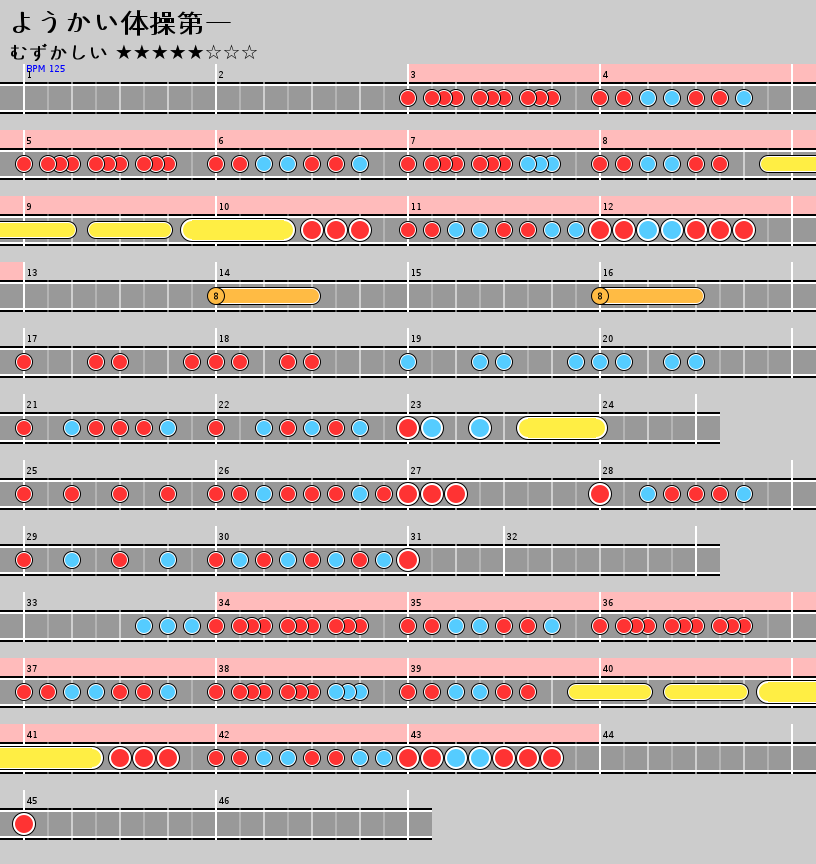Select the big red note starting measure 23
This screenshot has height=864, width=816.
point(408,428)
